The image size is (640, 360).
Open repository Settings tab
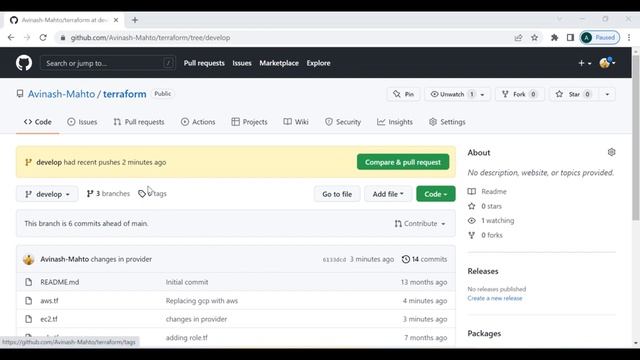point(447,122)
